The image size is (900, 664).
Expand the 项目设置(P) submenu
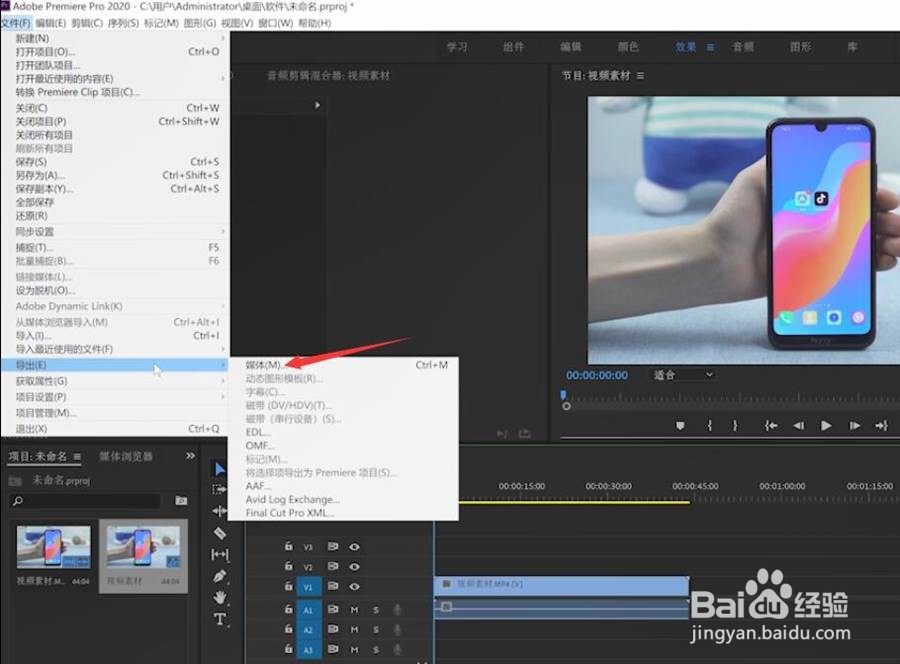pos(222,397)
